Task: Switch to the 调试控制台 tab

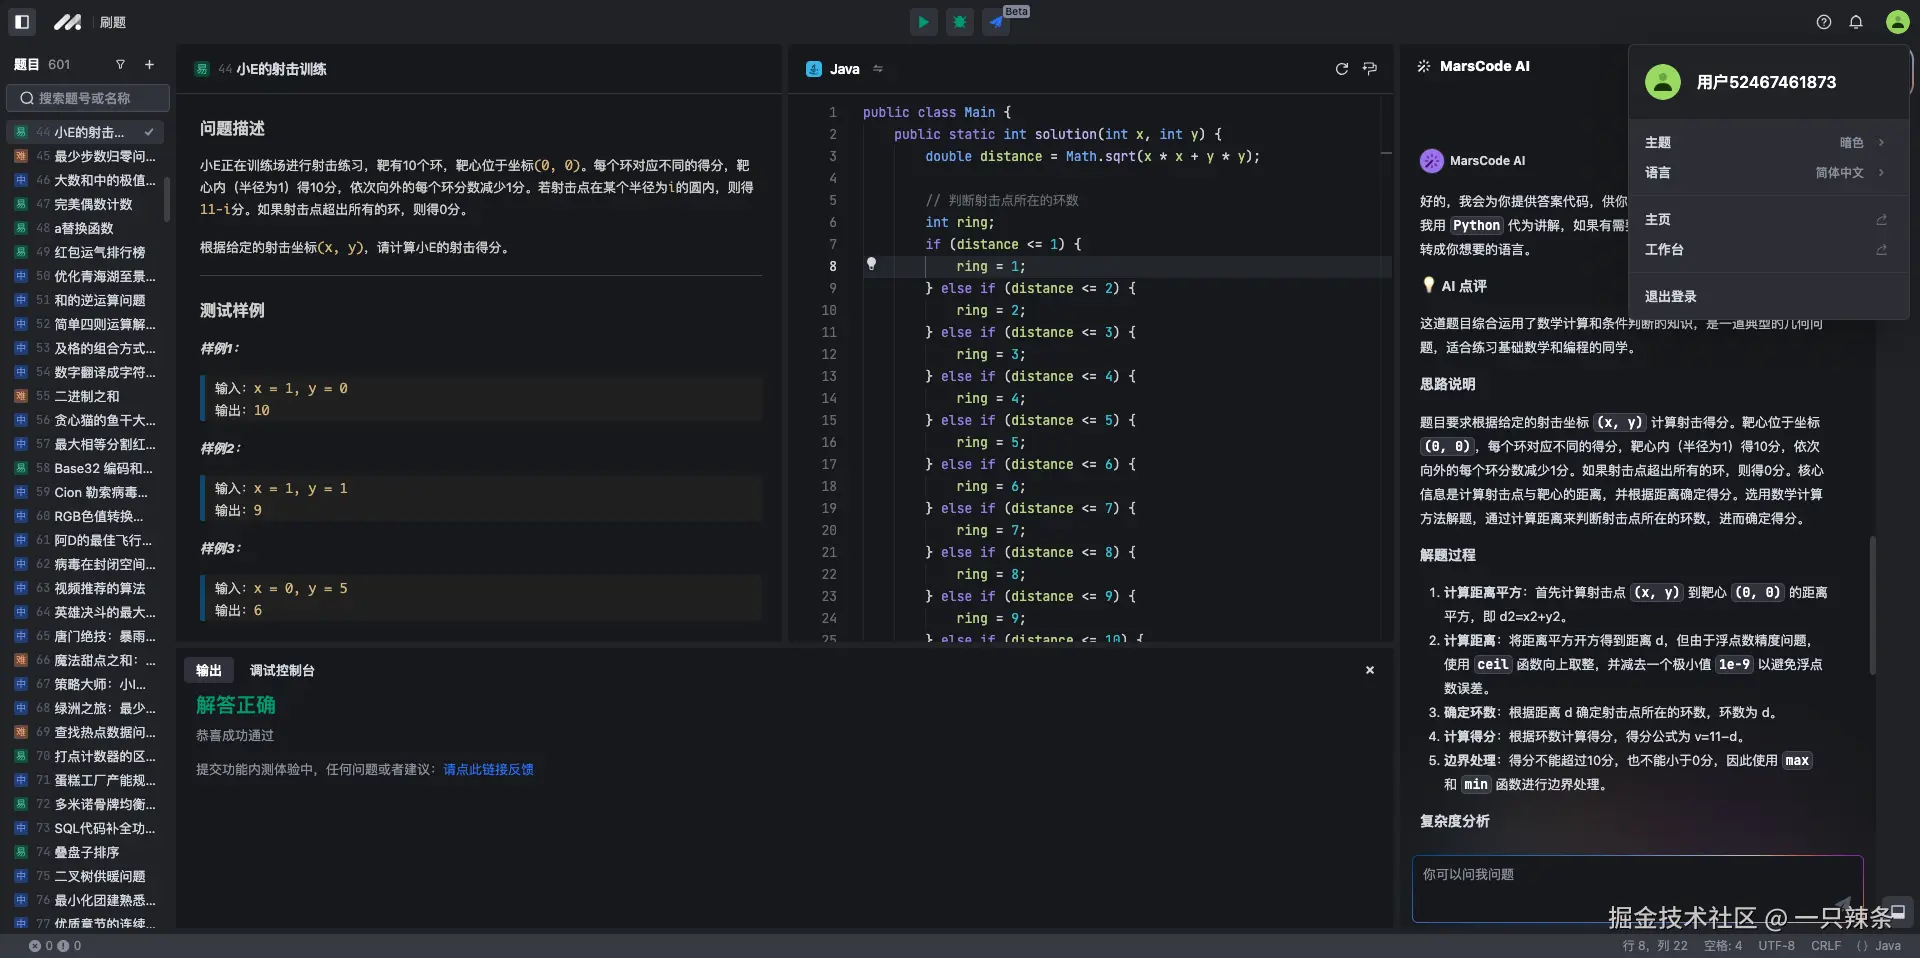Action: [x=282, y=671]
